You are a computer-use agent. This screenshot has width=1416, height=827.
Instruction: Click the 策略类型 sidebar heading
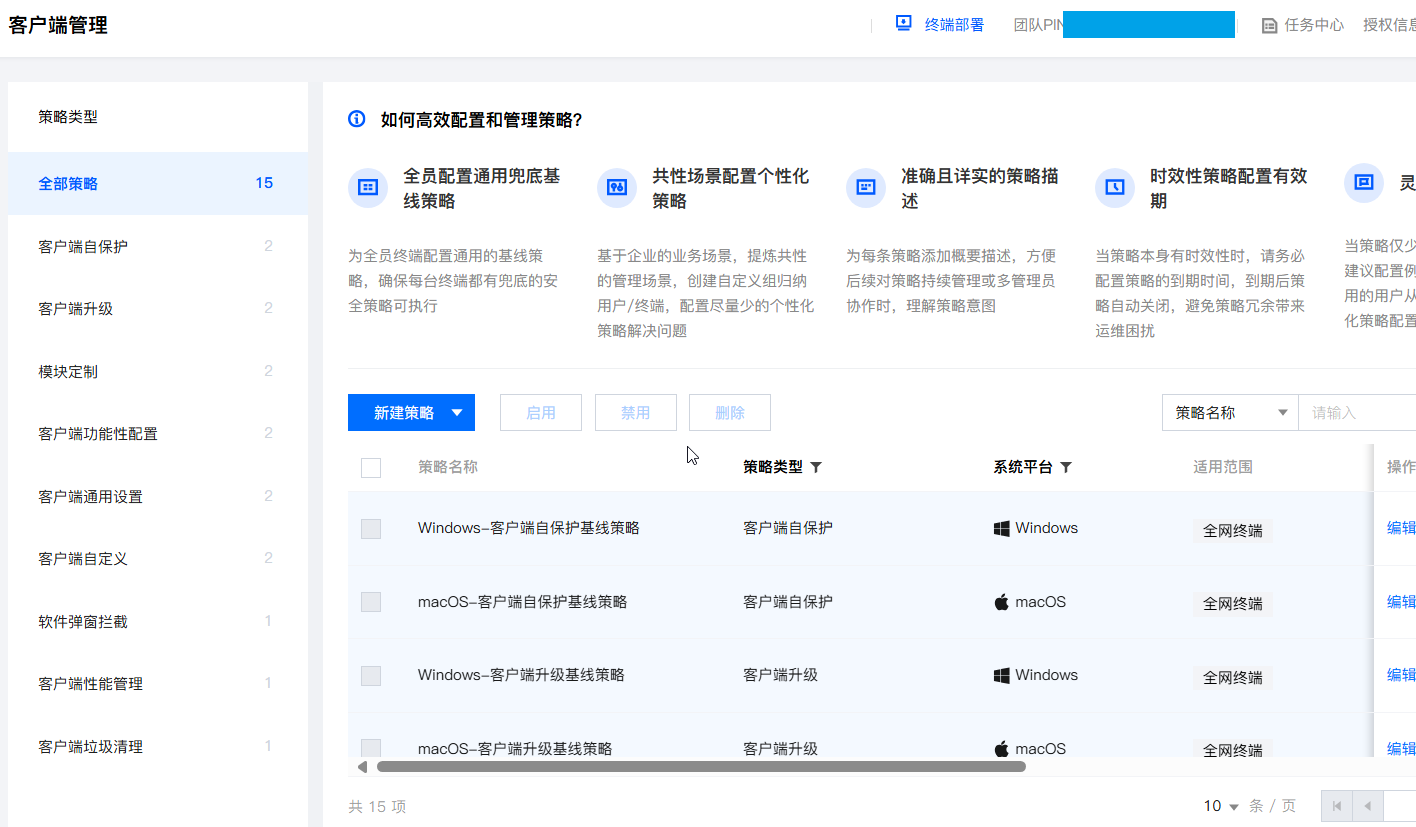[68, 117]
